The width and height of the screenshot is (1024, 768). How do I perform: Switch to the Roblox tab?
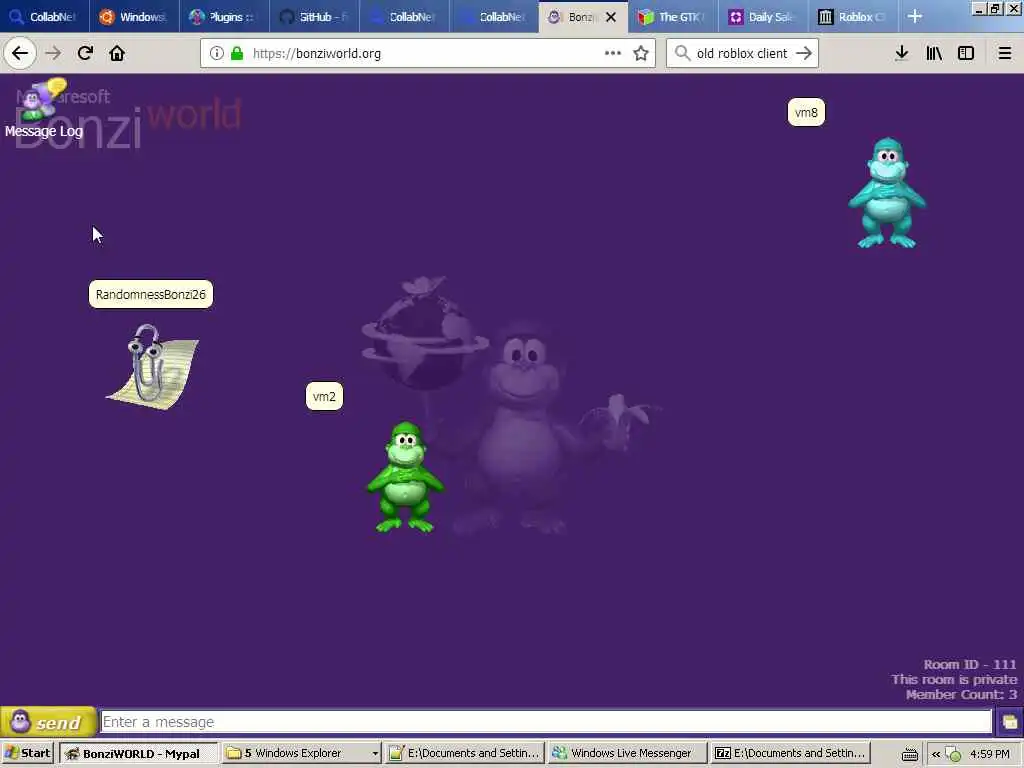pyautogui.click(x=854, y=17)
